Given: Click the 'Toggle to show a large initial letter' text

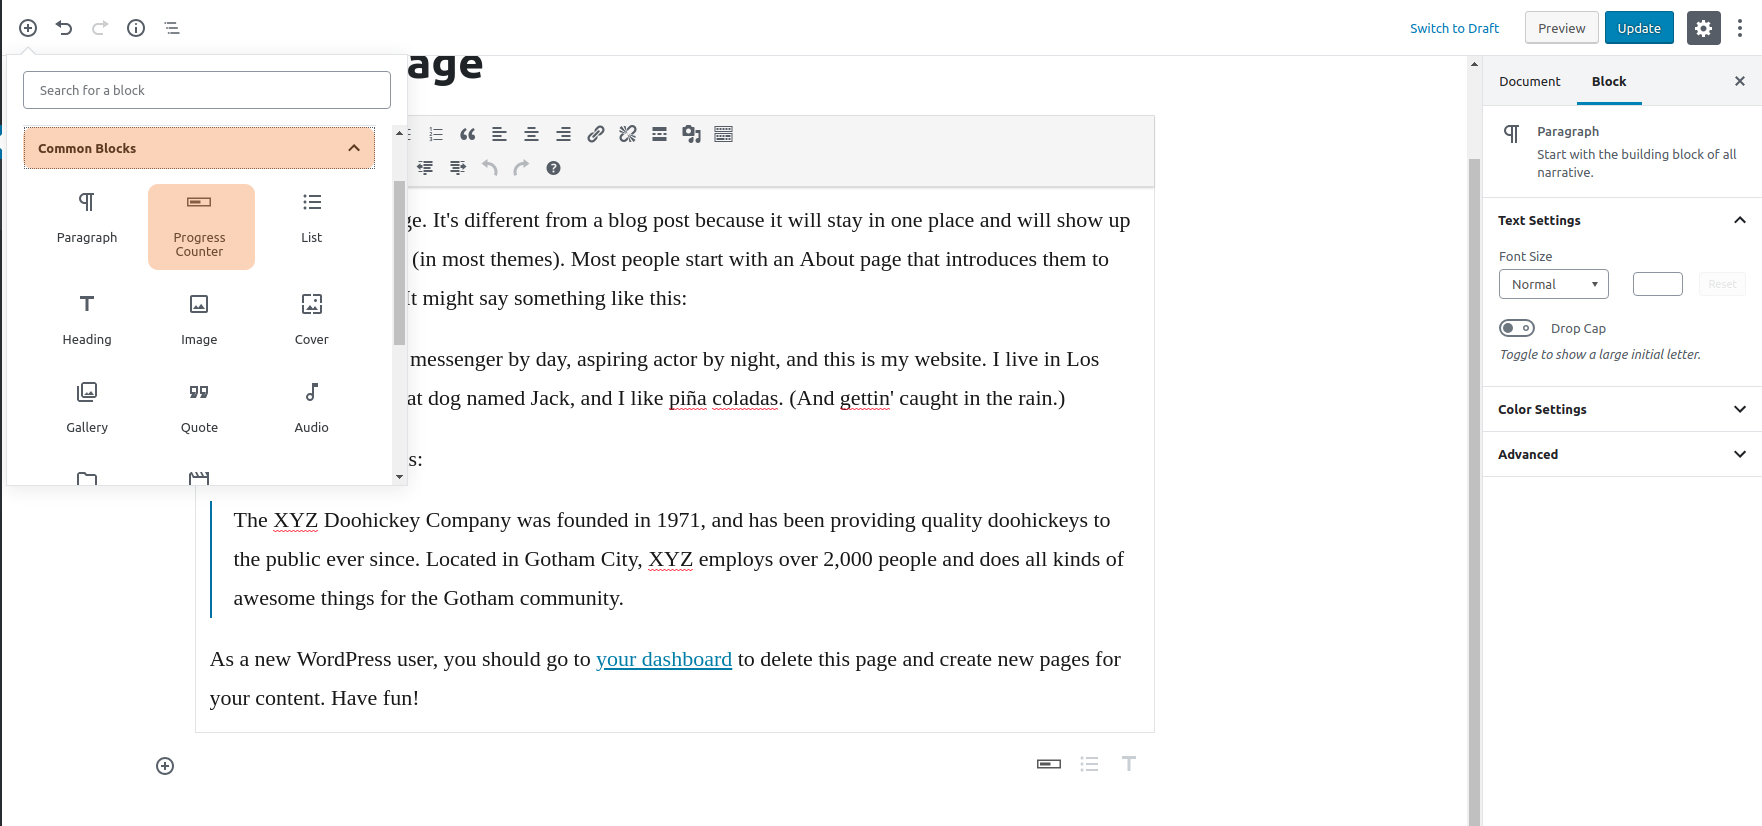Looking at the screenshot, I should click(1600, 354).
